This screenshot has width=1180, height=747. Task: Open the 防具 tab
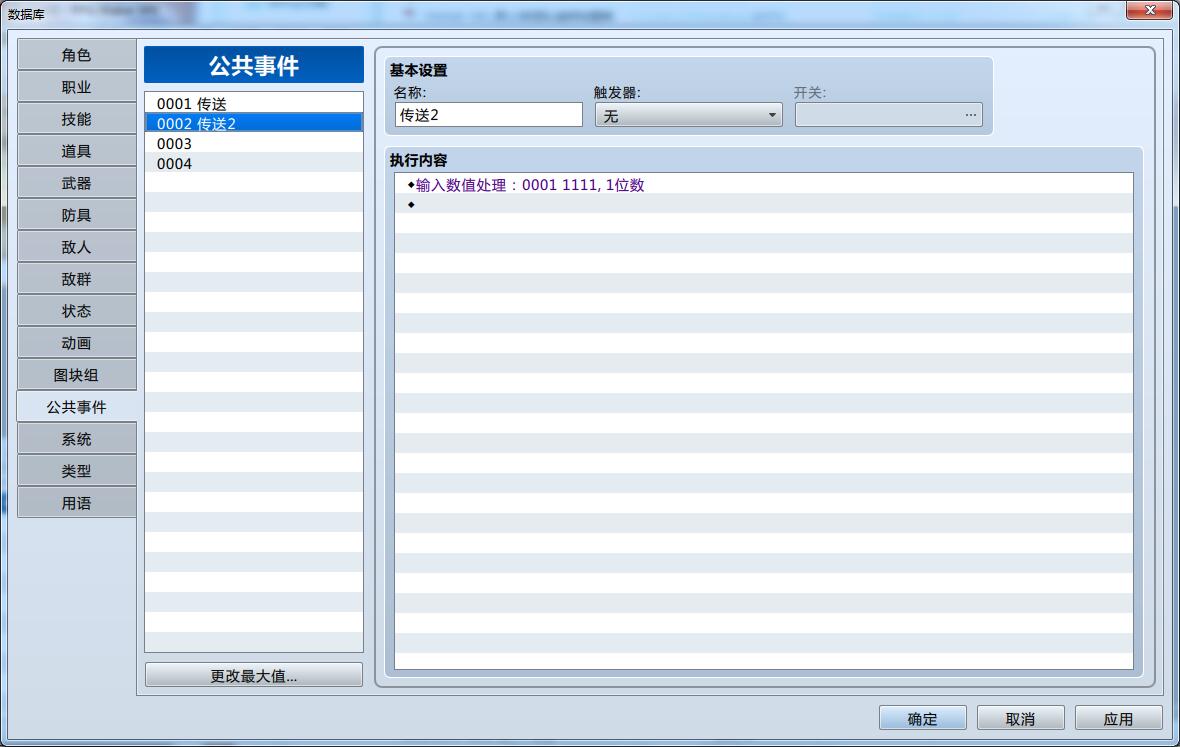[x=76, y=215]
